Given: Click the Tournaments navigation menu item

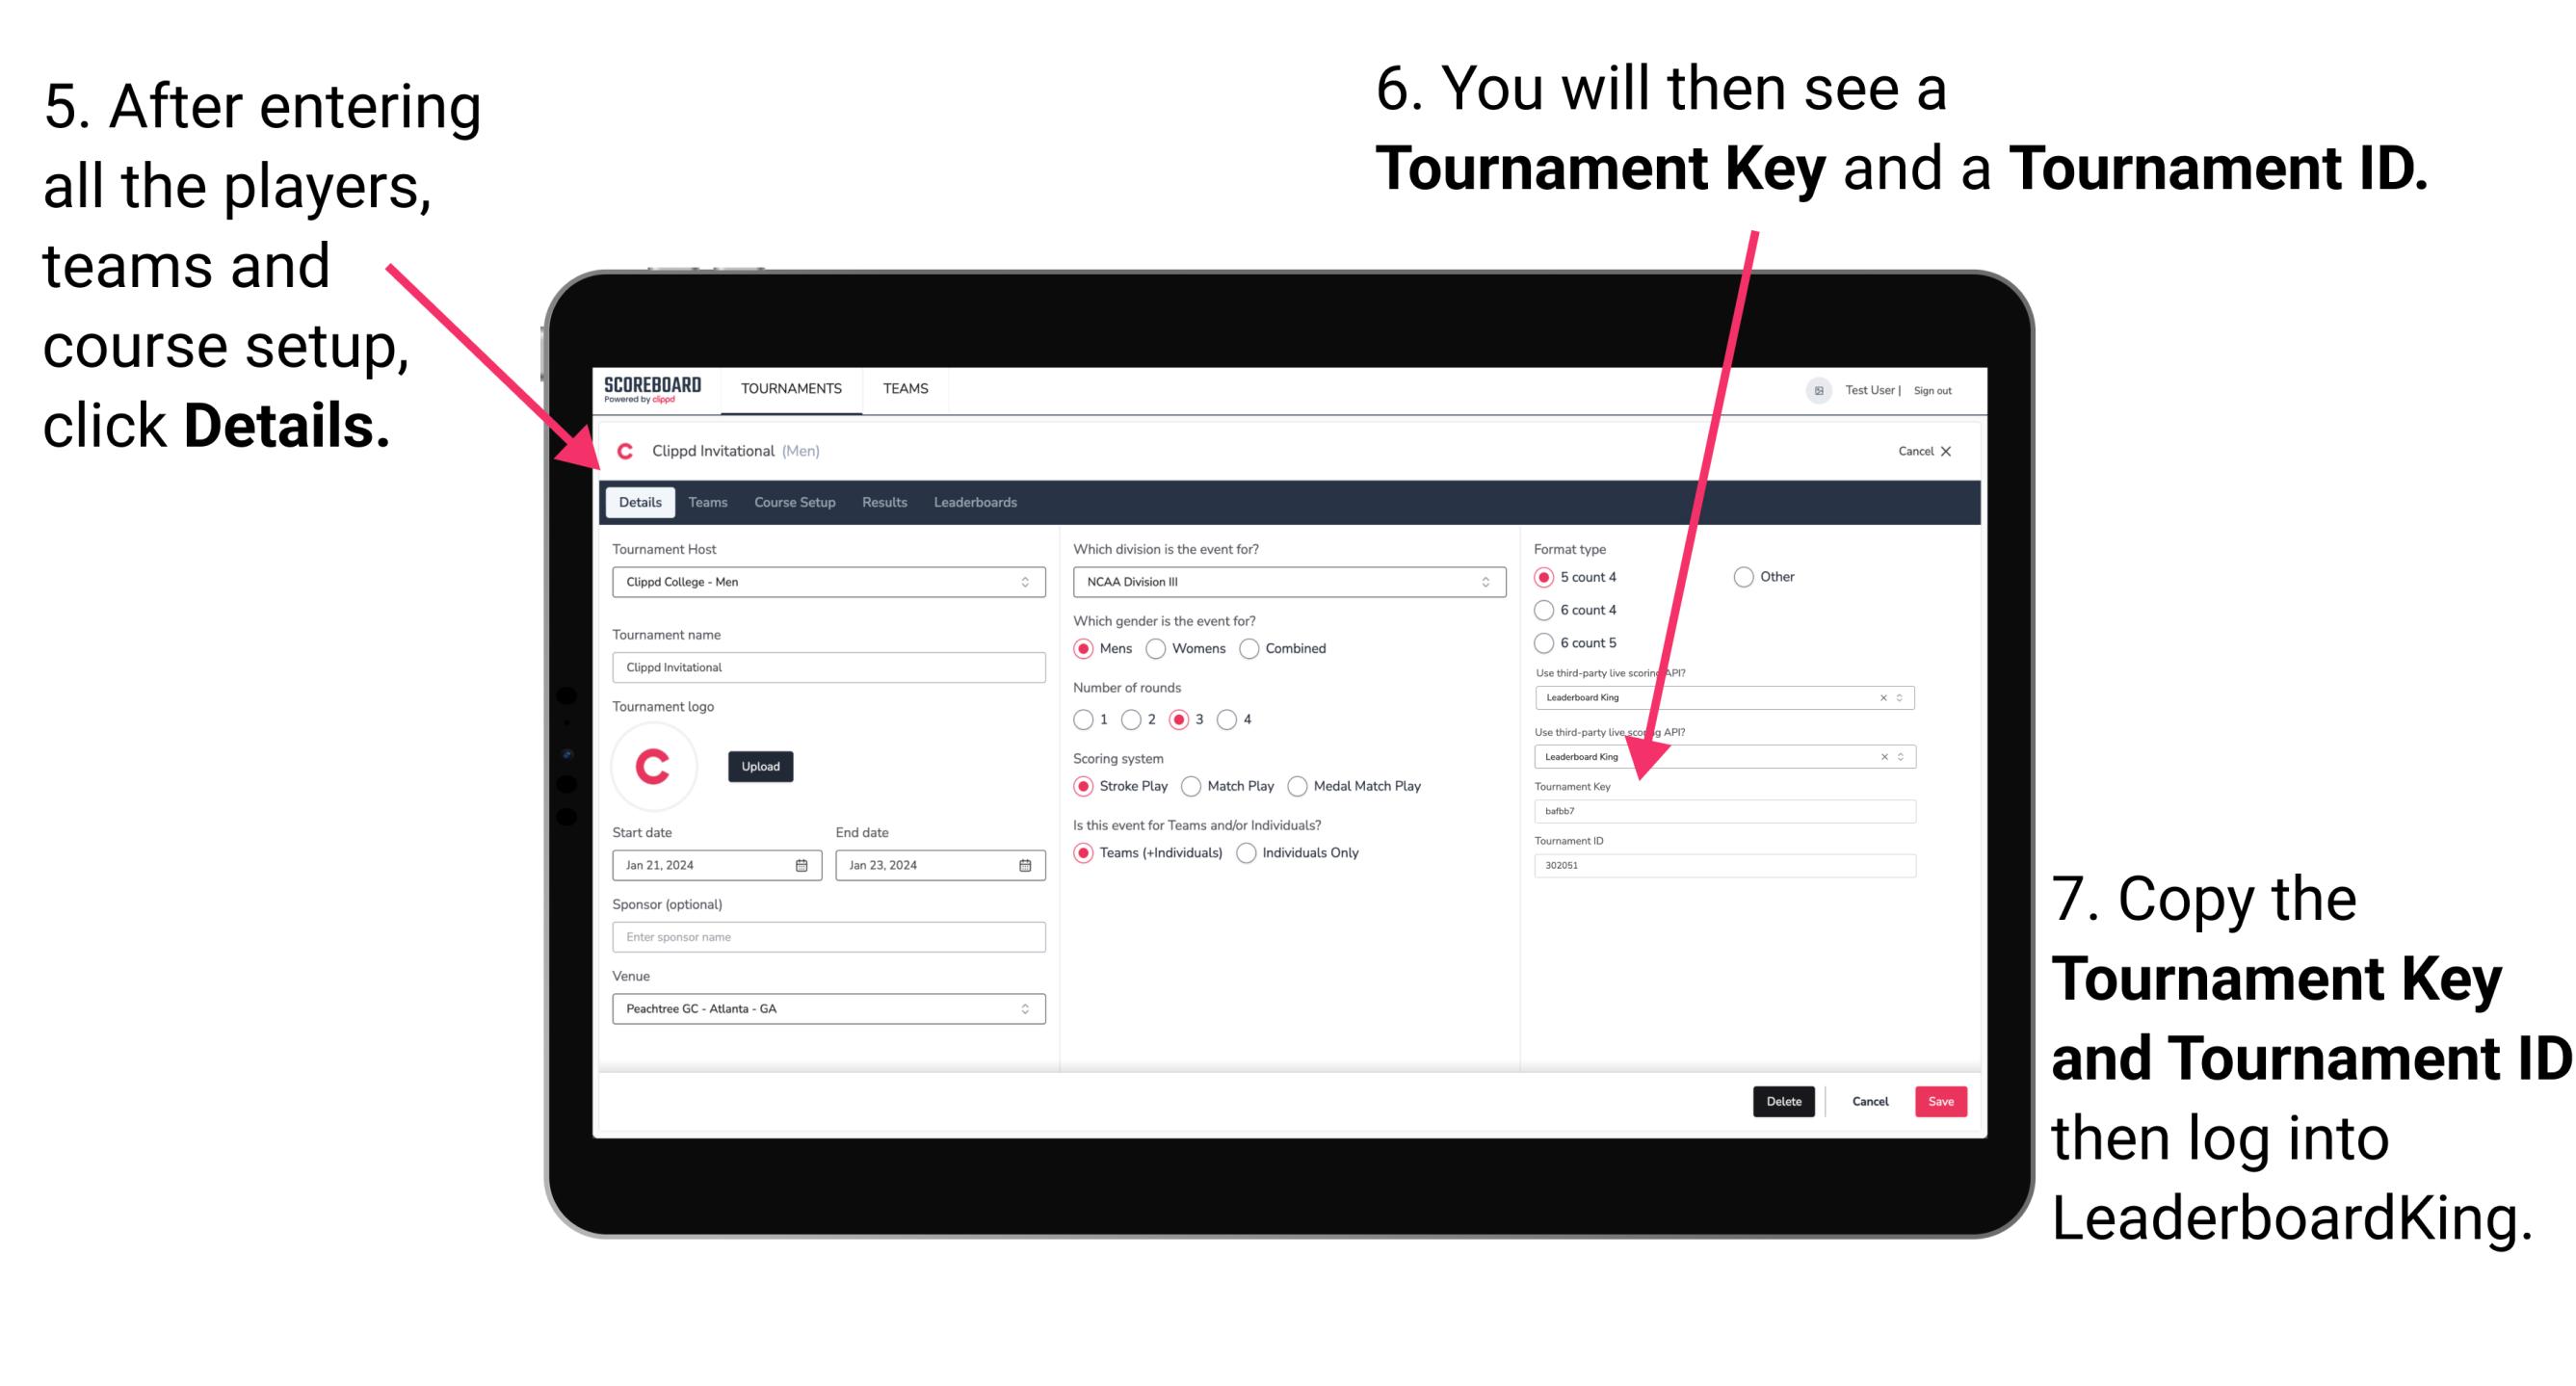Looking at the screenshot, I should click(790, 389).
